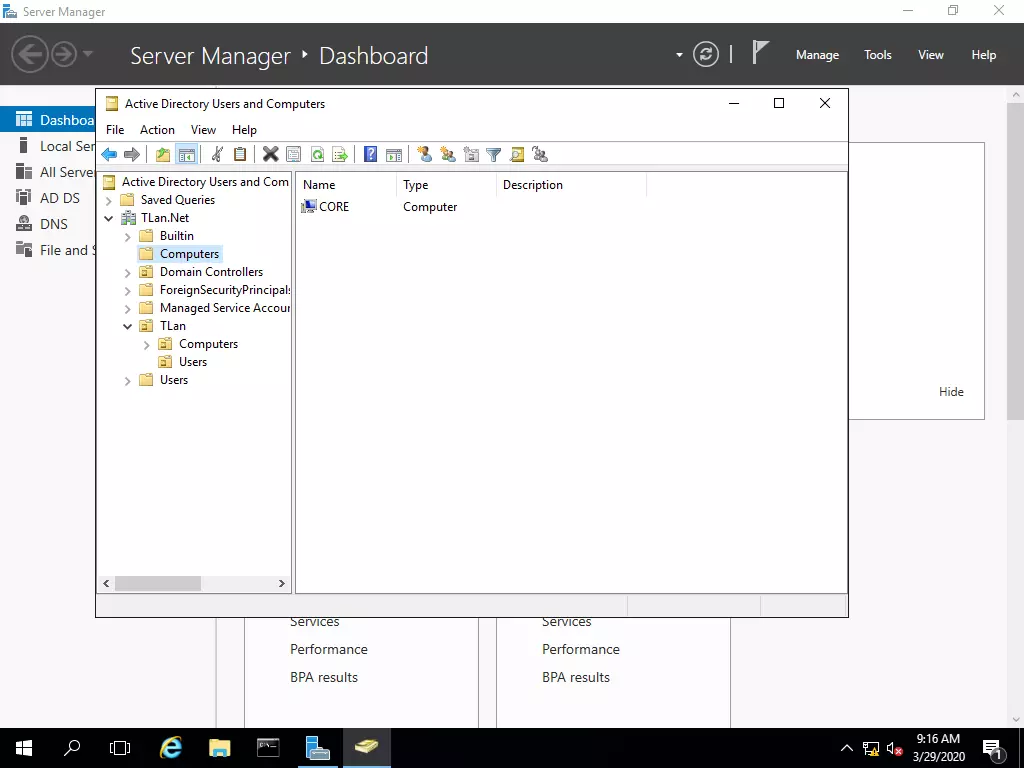1024x768 pixels.
Task: Toggle Show/Hide Action Pane icon
Action: pos(394,155)
